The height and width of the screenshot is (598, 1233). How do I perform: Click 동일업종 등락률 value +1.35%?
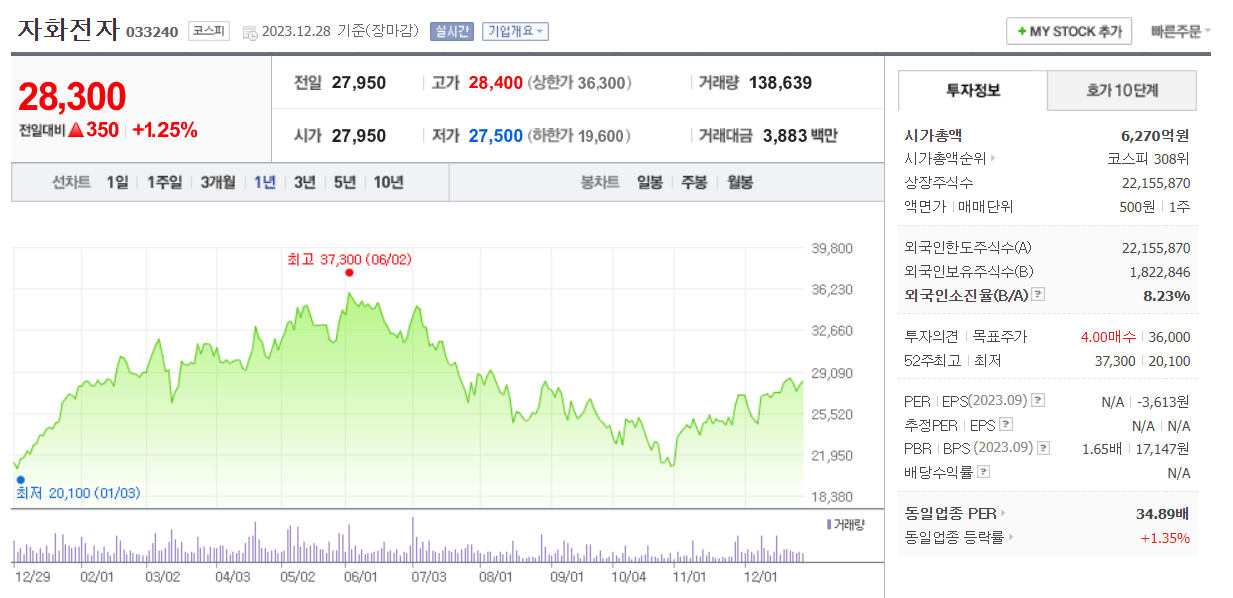(x=1165, y=538)
